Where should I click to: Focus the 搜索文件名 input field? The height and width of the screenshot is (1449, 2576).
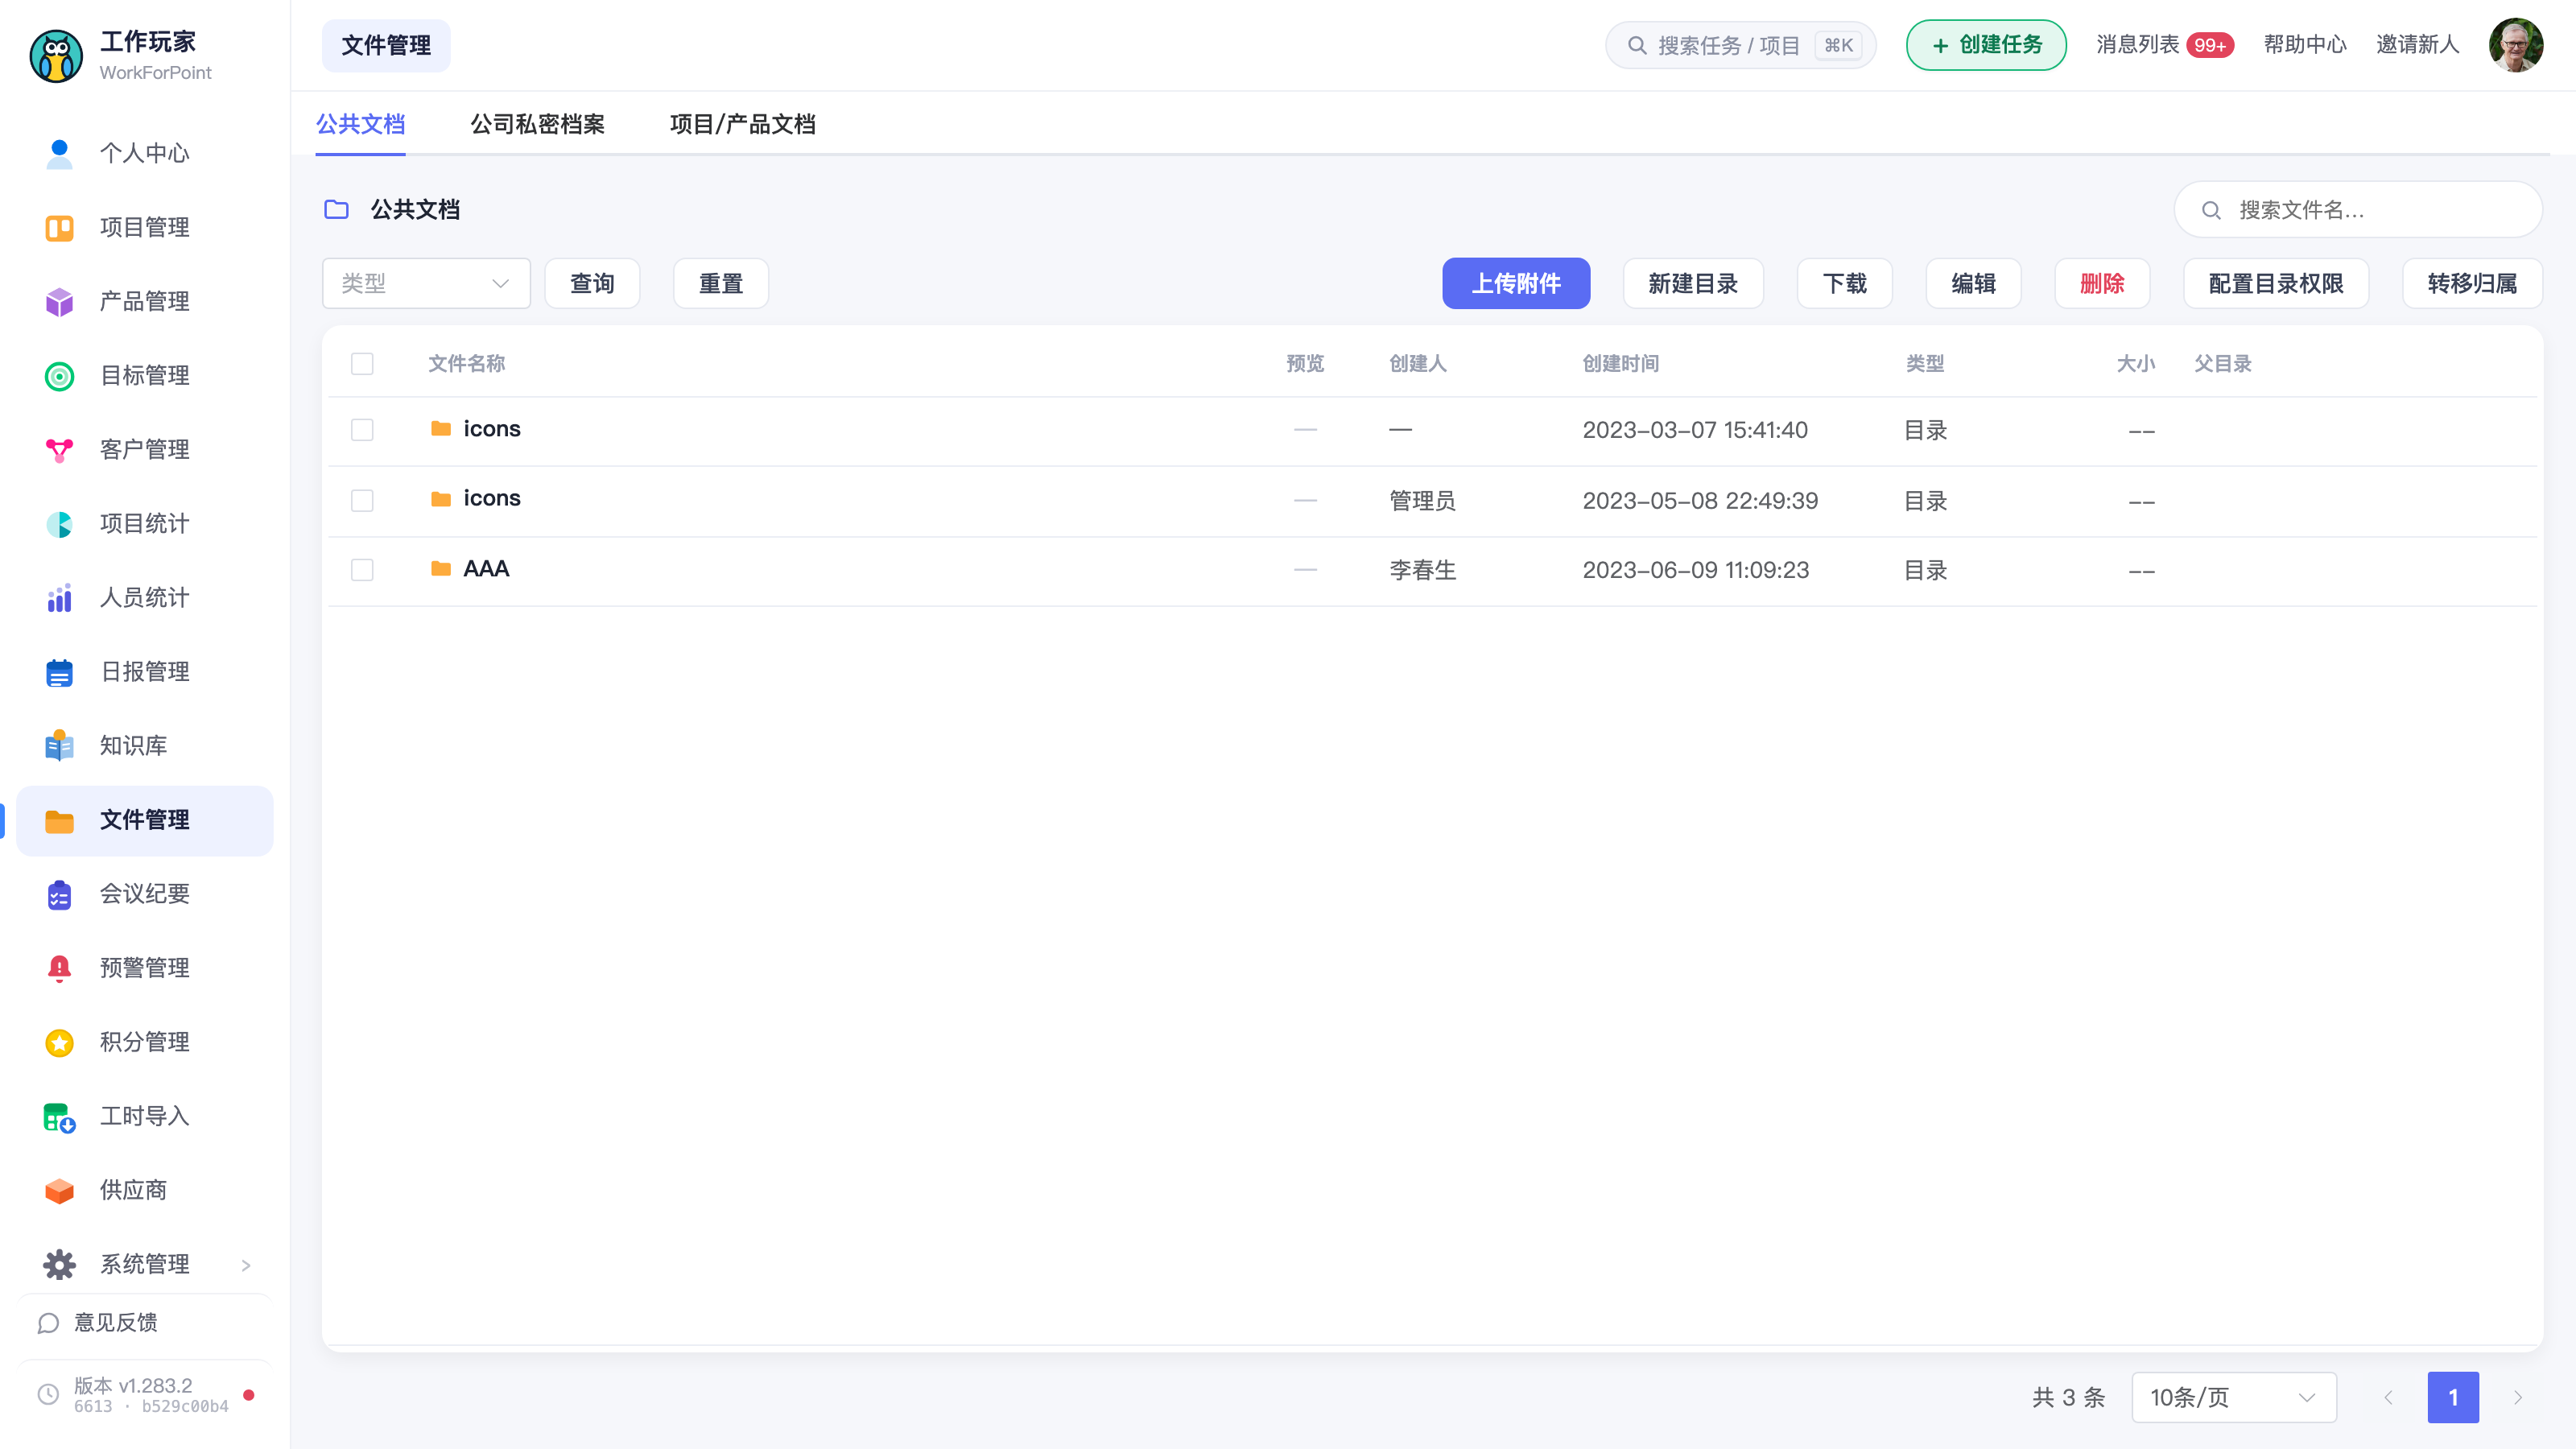[x=2357, y=210]
